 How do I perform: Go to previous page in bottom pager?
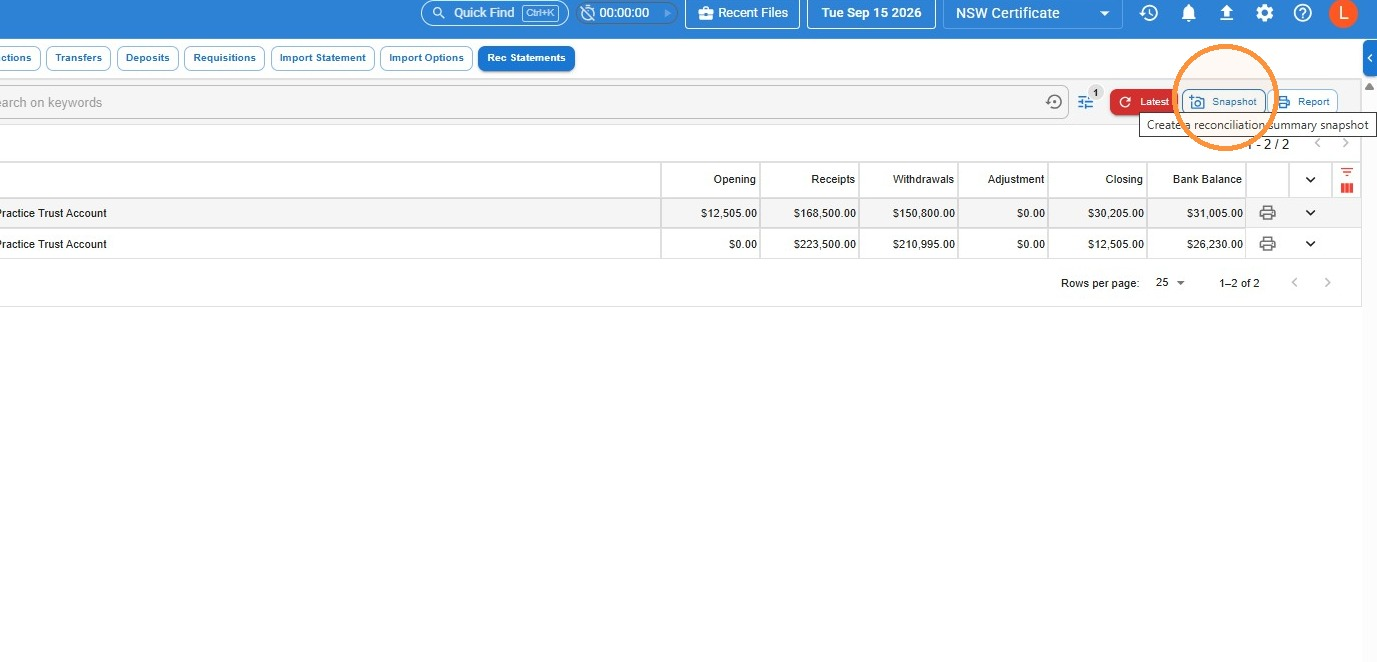1295,283
